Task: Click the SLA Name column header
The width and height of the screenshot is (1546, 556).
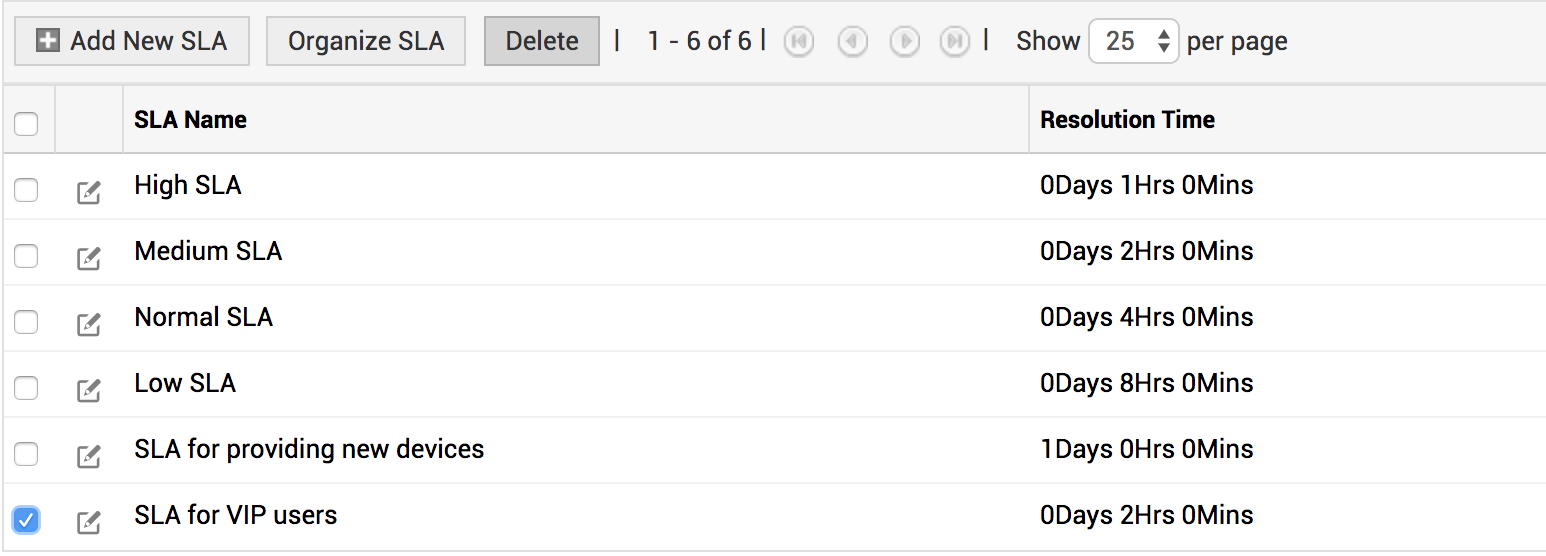Action: (x=191, y=120)
